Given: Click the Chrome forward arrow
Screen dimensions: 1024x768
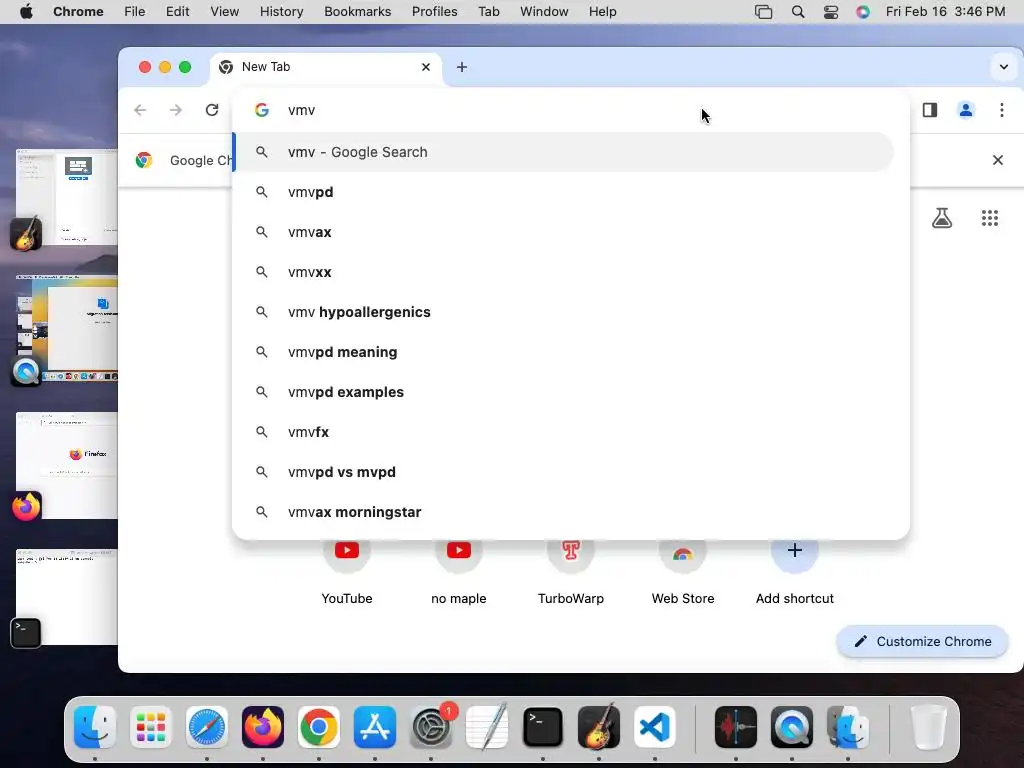Looking at the screenshot, I should (176, 110).
